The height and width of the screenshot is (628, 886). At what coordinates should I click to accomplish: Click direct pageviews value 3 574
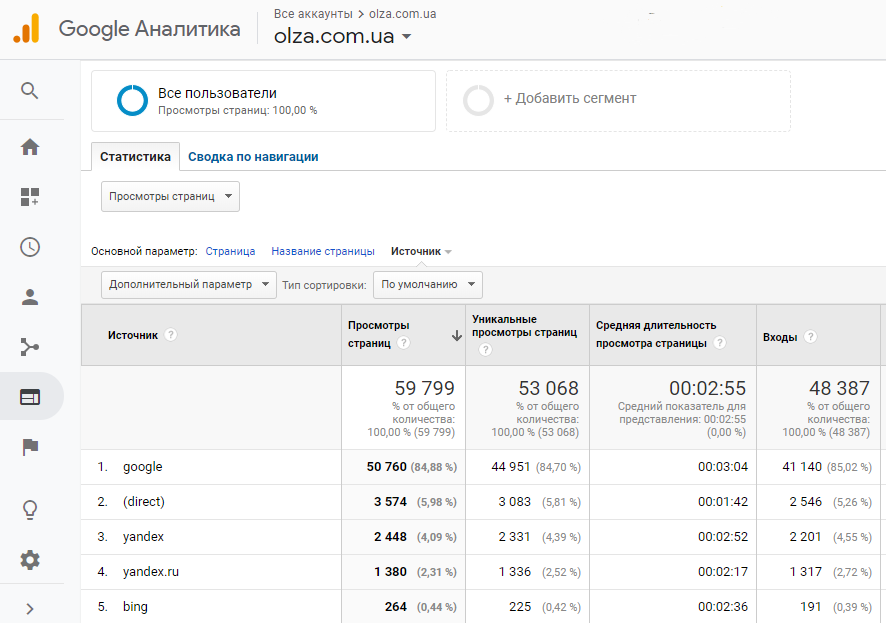point(390,502)
